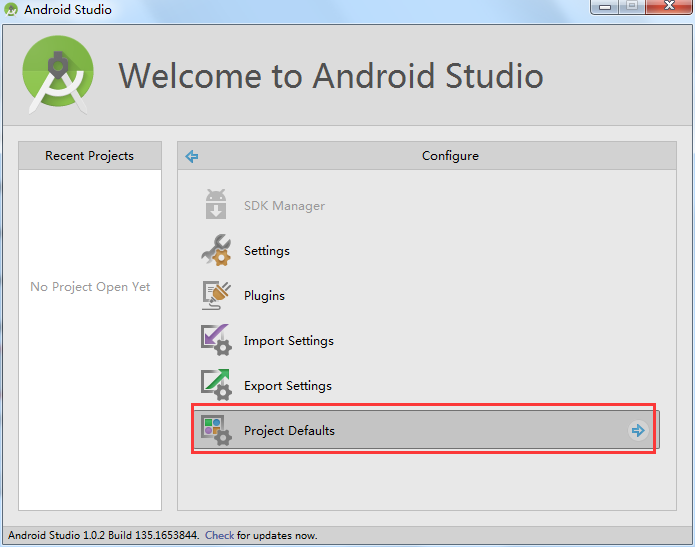
Task: Choose the Export Settings text label
Action: (x=288, y=386)
